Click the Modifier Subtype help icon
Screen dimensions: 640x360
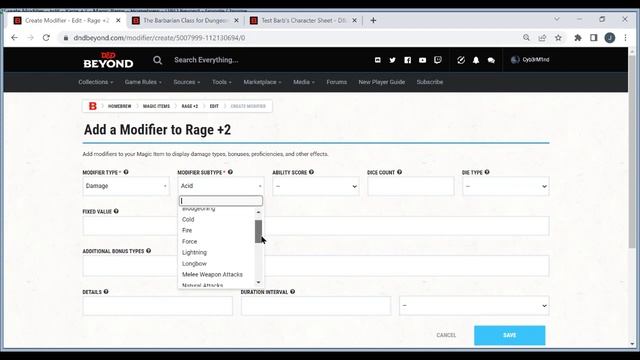pos(230,172)
